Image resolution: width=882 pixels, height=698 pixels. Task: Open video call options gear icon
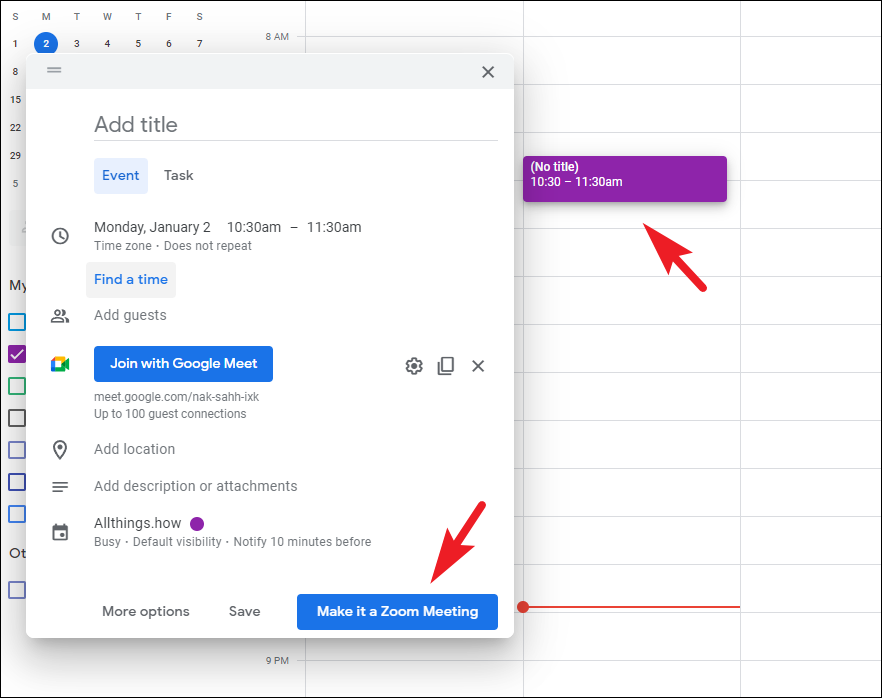click(x=414, y=366)
